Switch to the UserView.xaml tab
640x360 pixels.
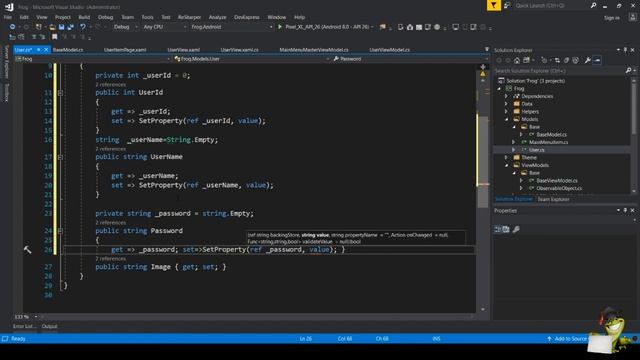coord(184,50)
